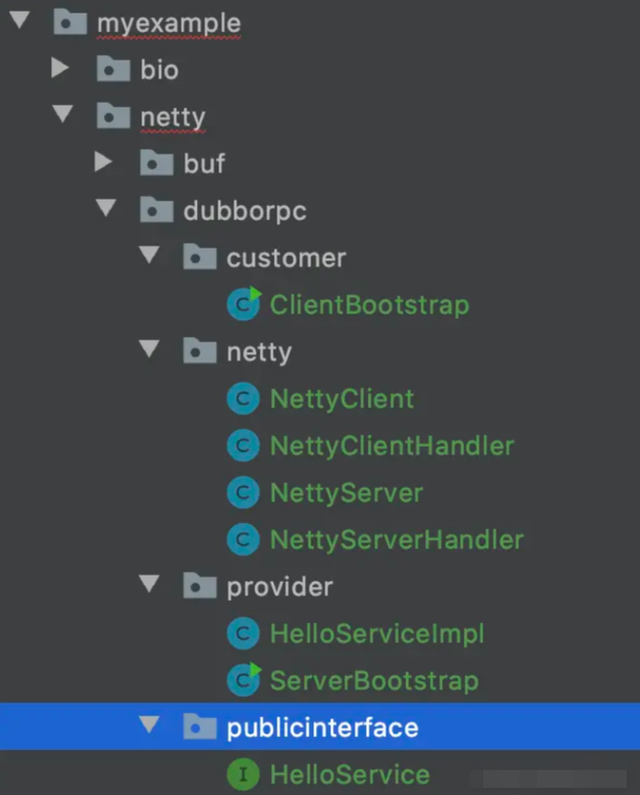The width and height of the screenshot is (640, 795).
Task: Select the NettyClientHandler file name
Action: (392, 446)
